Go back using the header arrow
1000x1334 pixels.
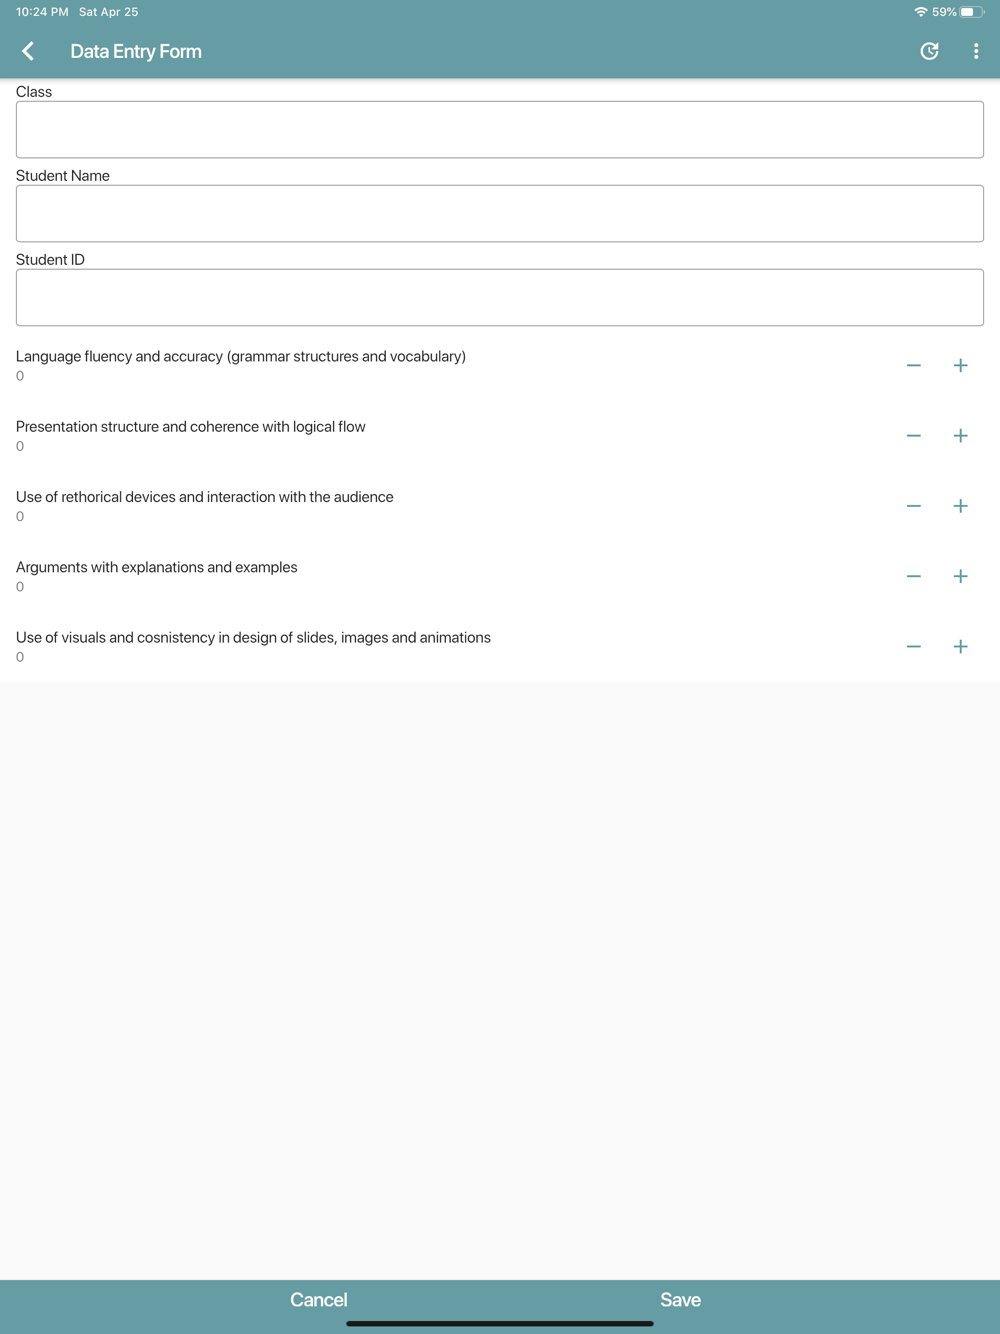[x=28, y=51]
